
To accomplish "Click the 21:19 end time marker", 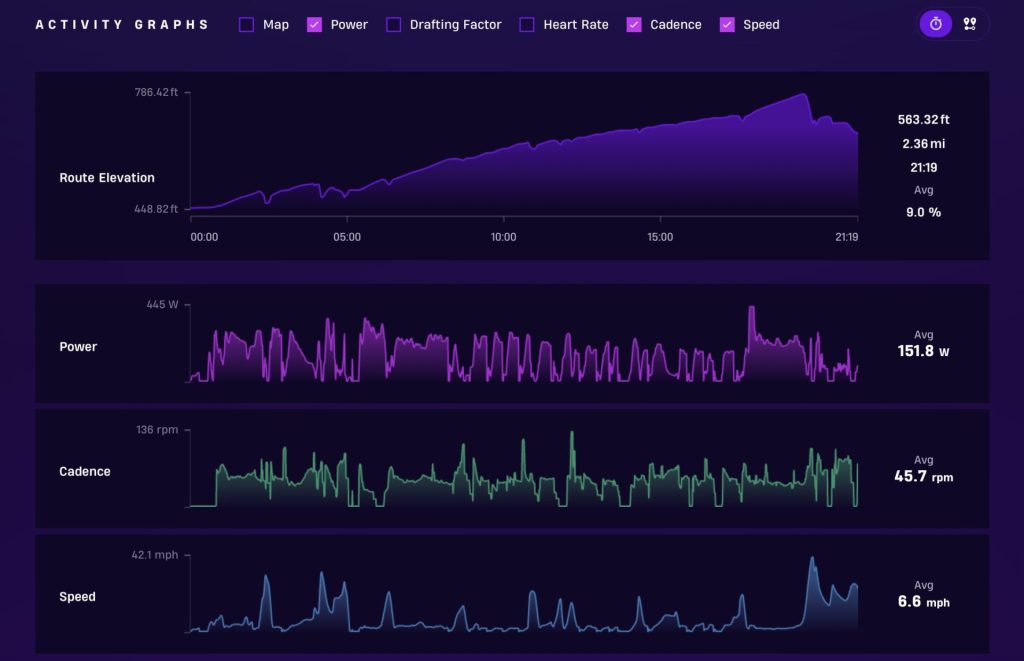I will coord(846,237).
